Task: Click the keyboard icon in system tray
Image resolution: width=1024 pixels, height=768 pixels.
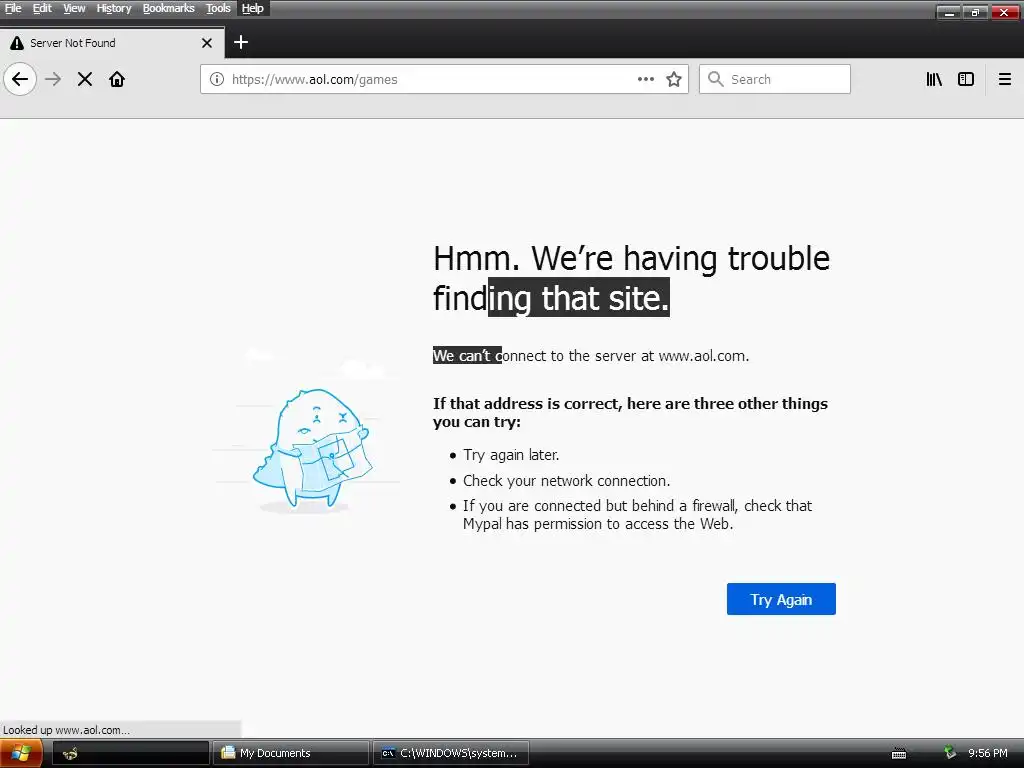Action: pos(899,754)
